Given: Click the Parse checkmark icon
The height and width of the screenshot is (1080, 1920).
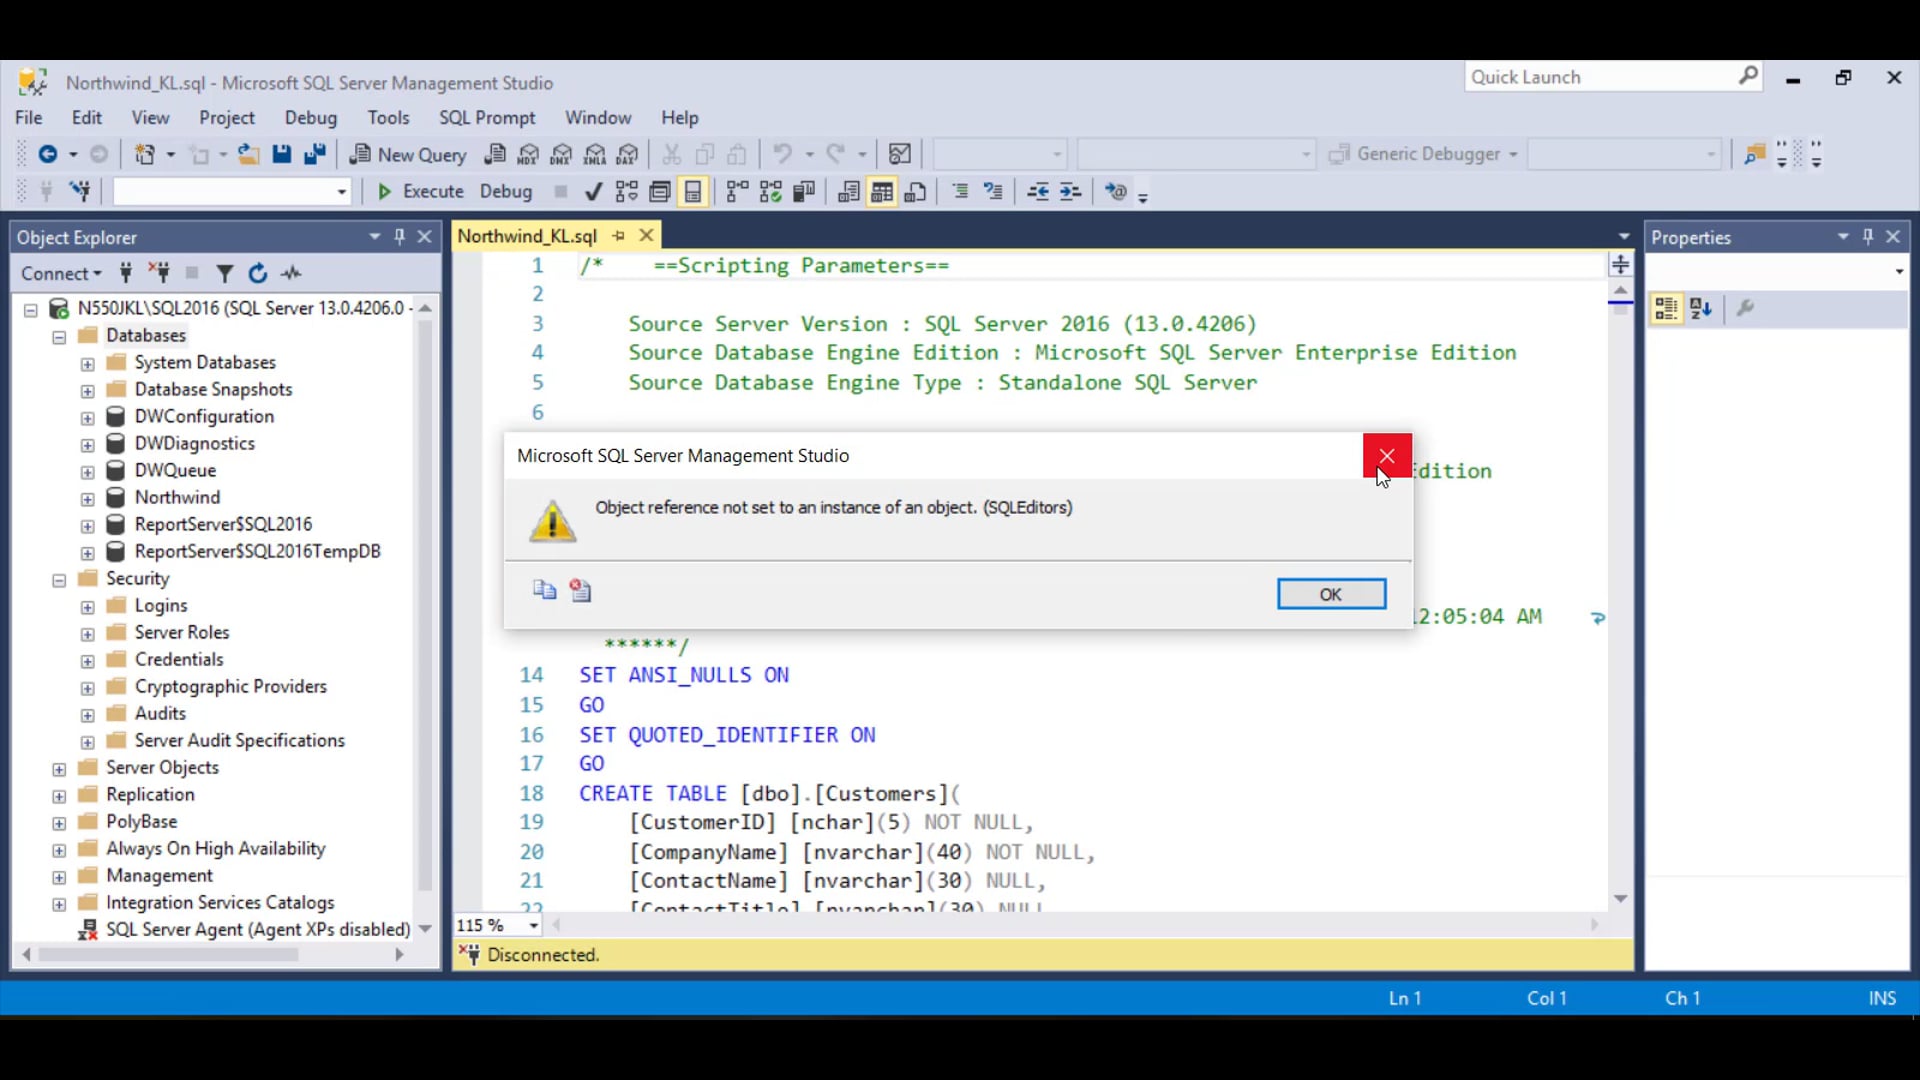Looking at the screenshot, I should [594, 192].
